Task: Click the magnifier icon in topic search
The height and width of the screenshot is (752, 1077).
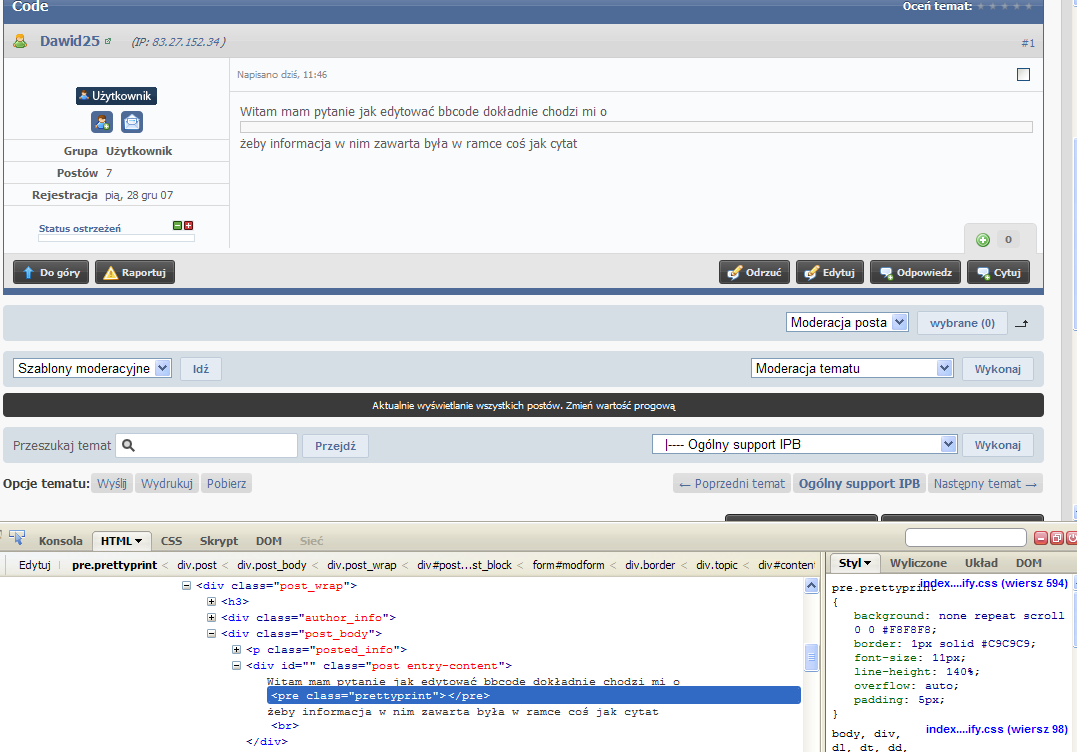Action: click(x=128, y=446)
